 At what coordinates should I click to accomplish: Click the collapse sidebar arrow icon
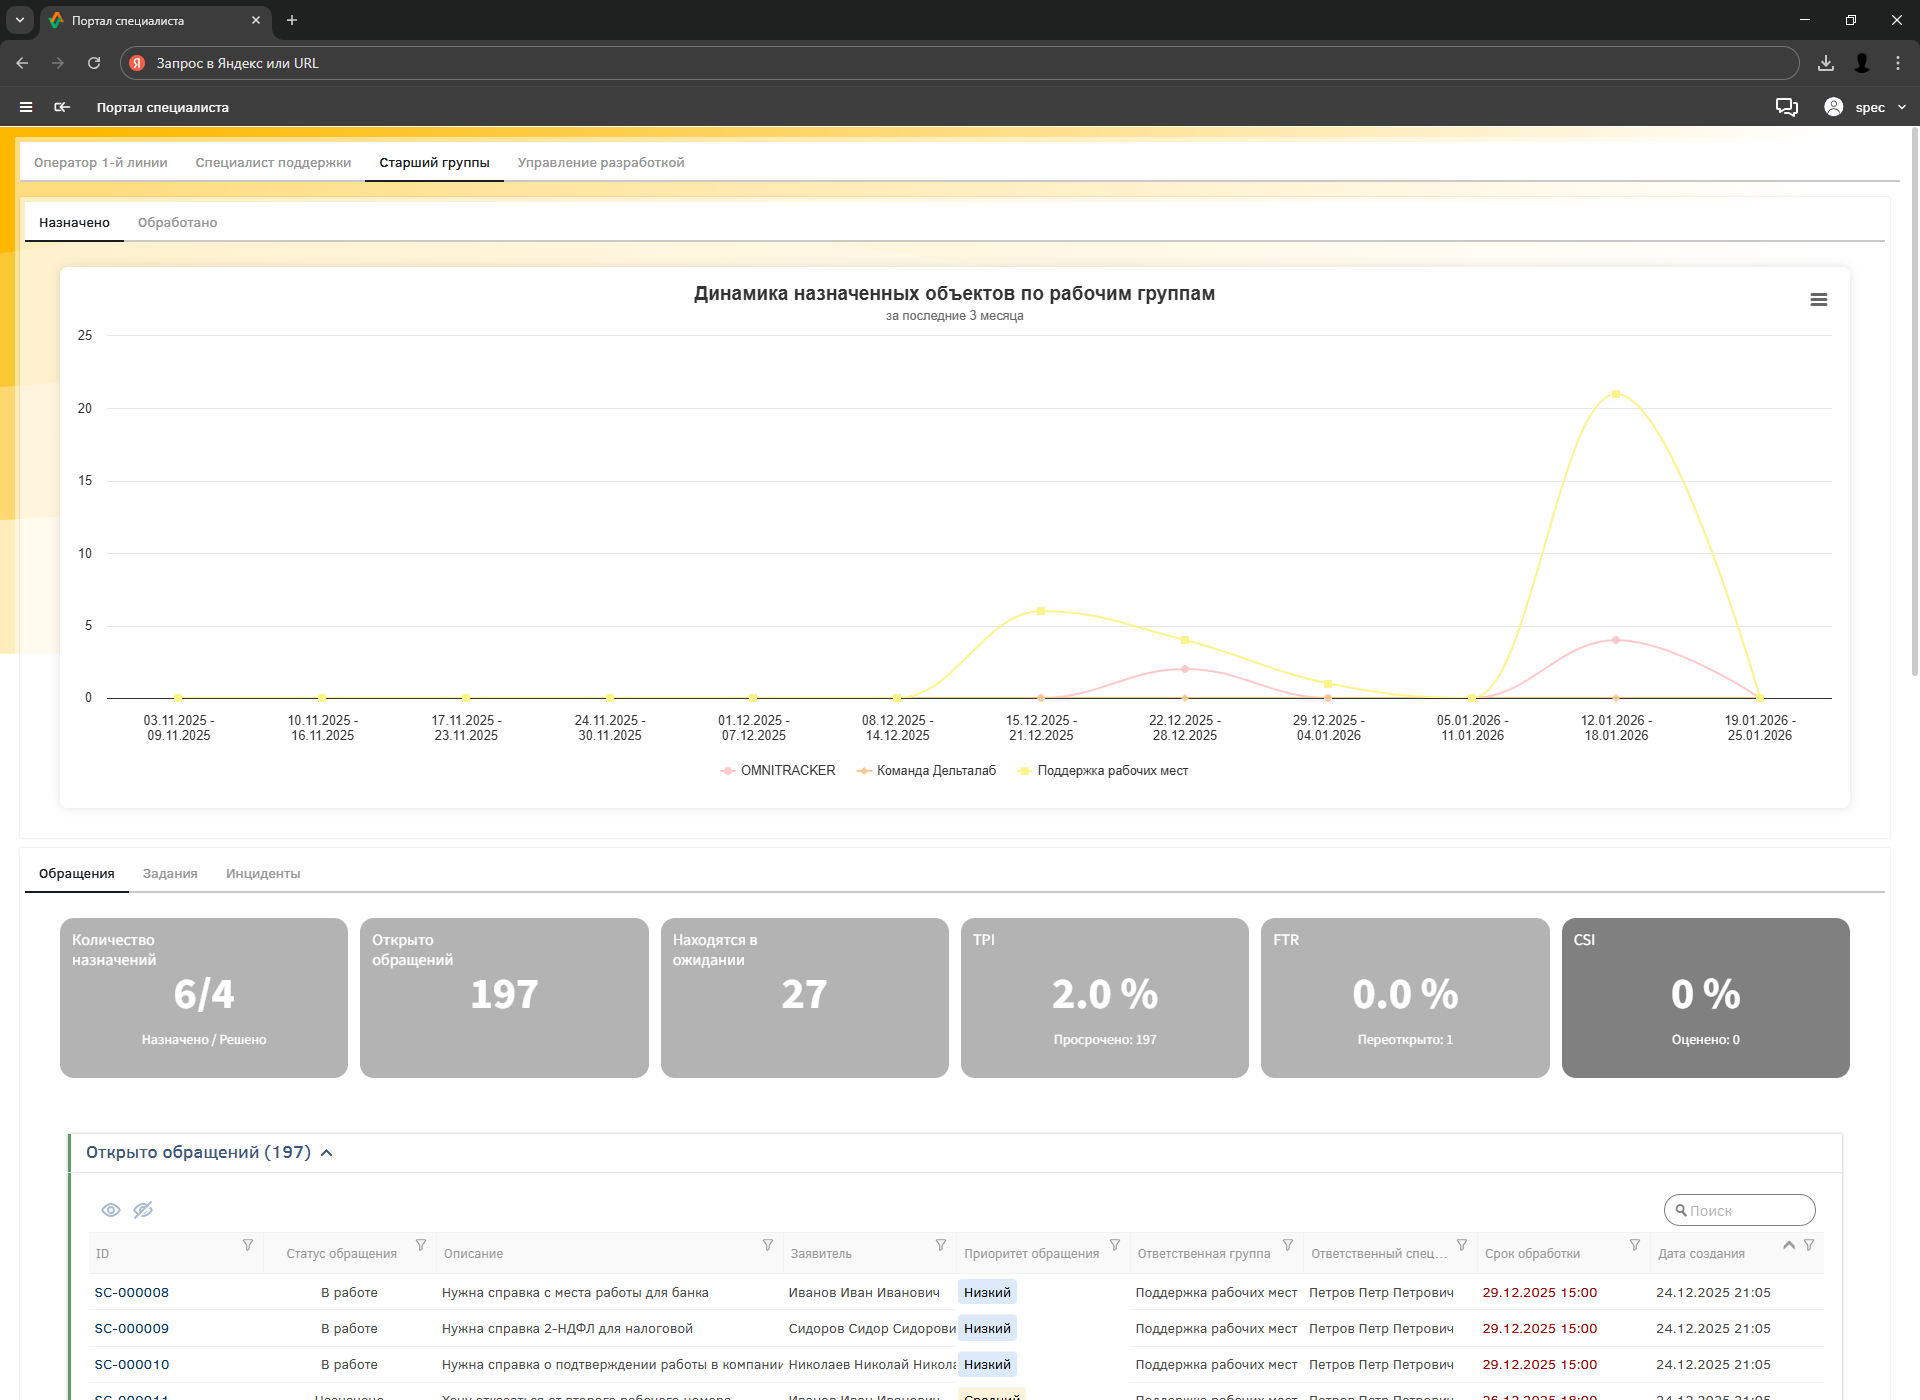pyautogui.click(x=62, y=107)
